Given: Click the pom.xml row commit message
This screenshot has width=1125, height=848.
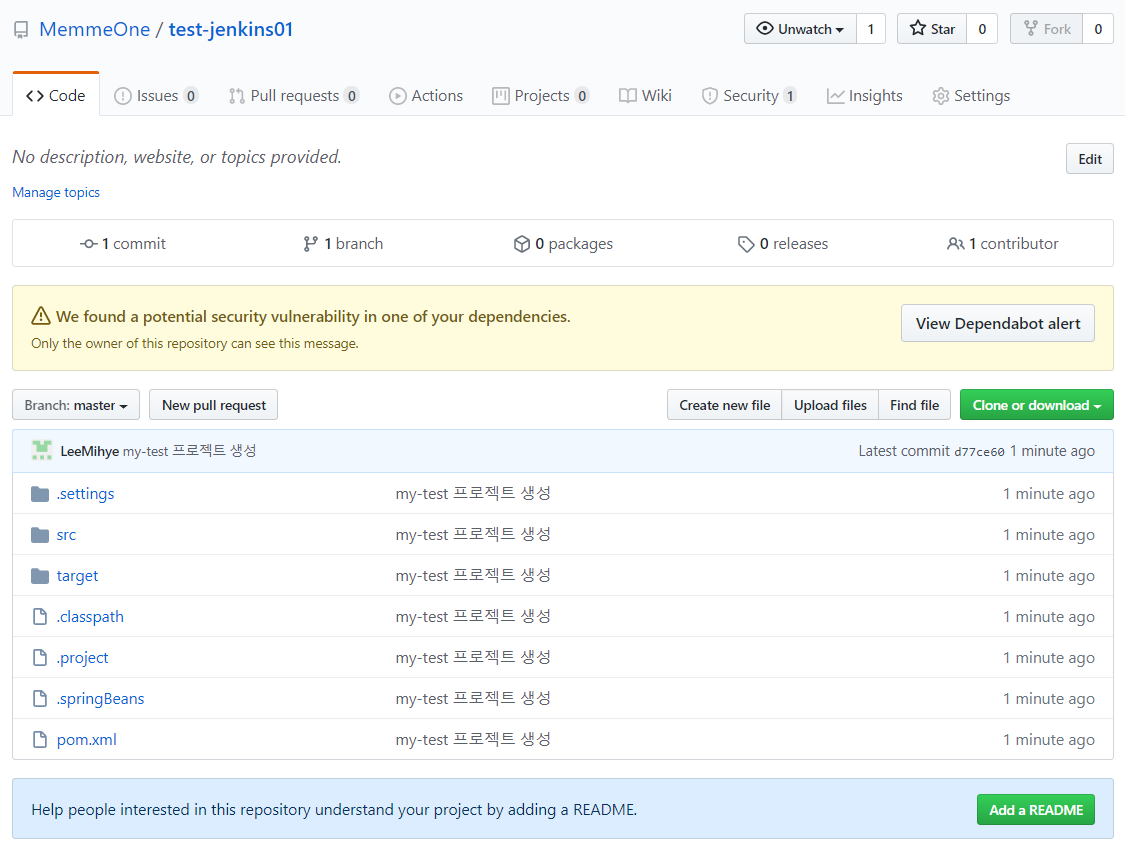Looking at the screenshot, I should (x=473, y=739).
